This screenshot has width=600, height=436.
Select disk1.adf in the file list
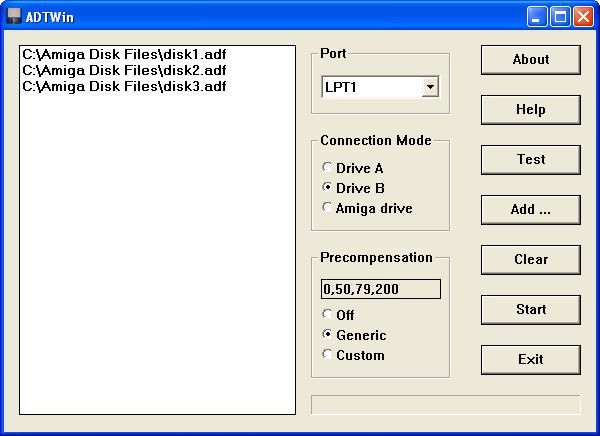[124, 55]
